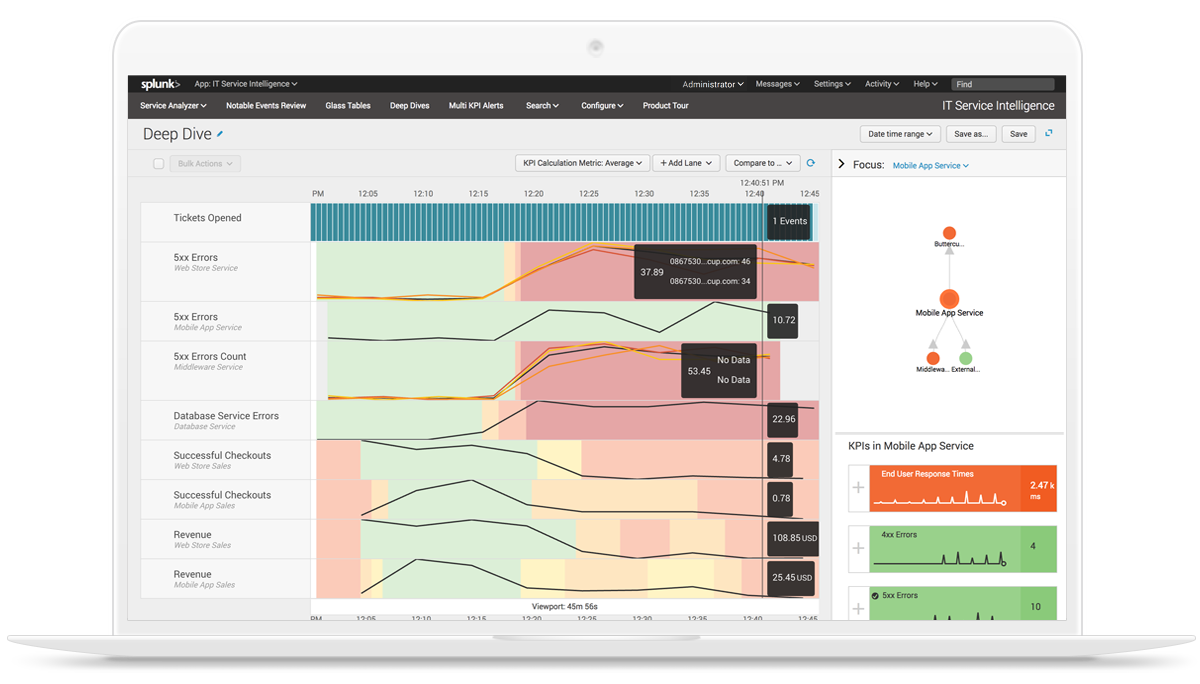Open the Settings menu
This screenshot has width=1200, height=684.
click(x=831, y=83)
